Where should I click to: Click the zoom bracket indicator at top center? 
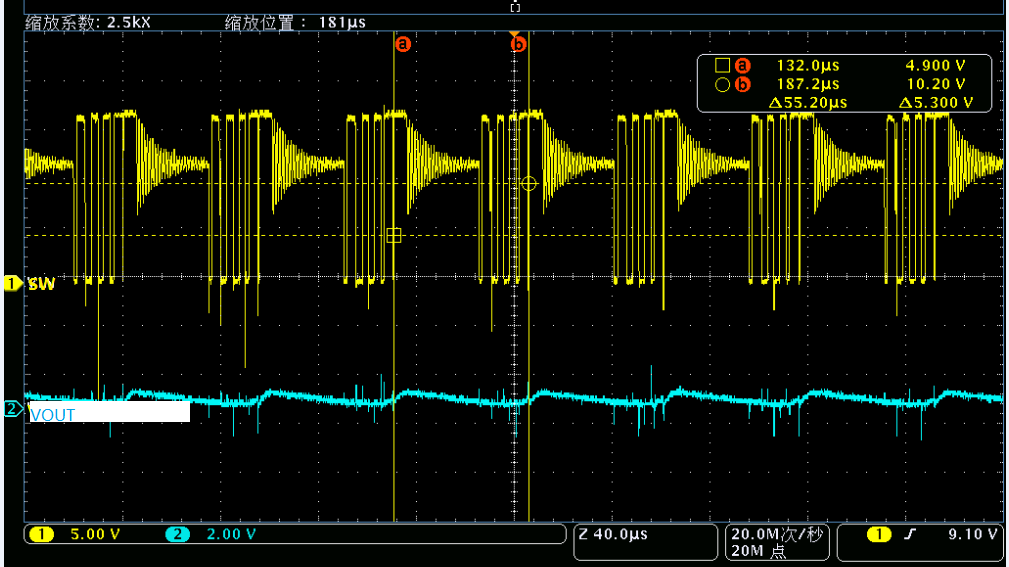coord(515,7)
